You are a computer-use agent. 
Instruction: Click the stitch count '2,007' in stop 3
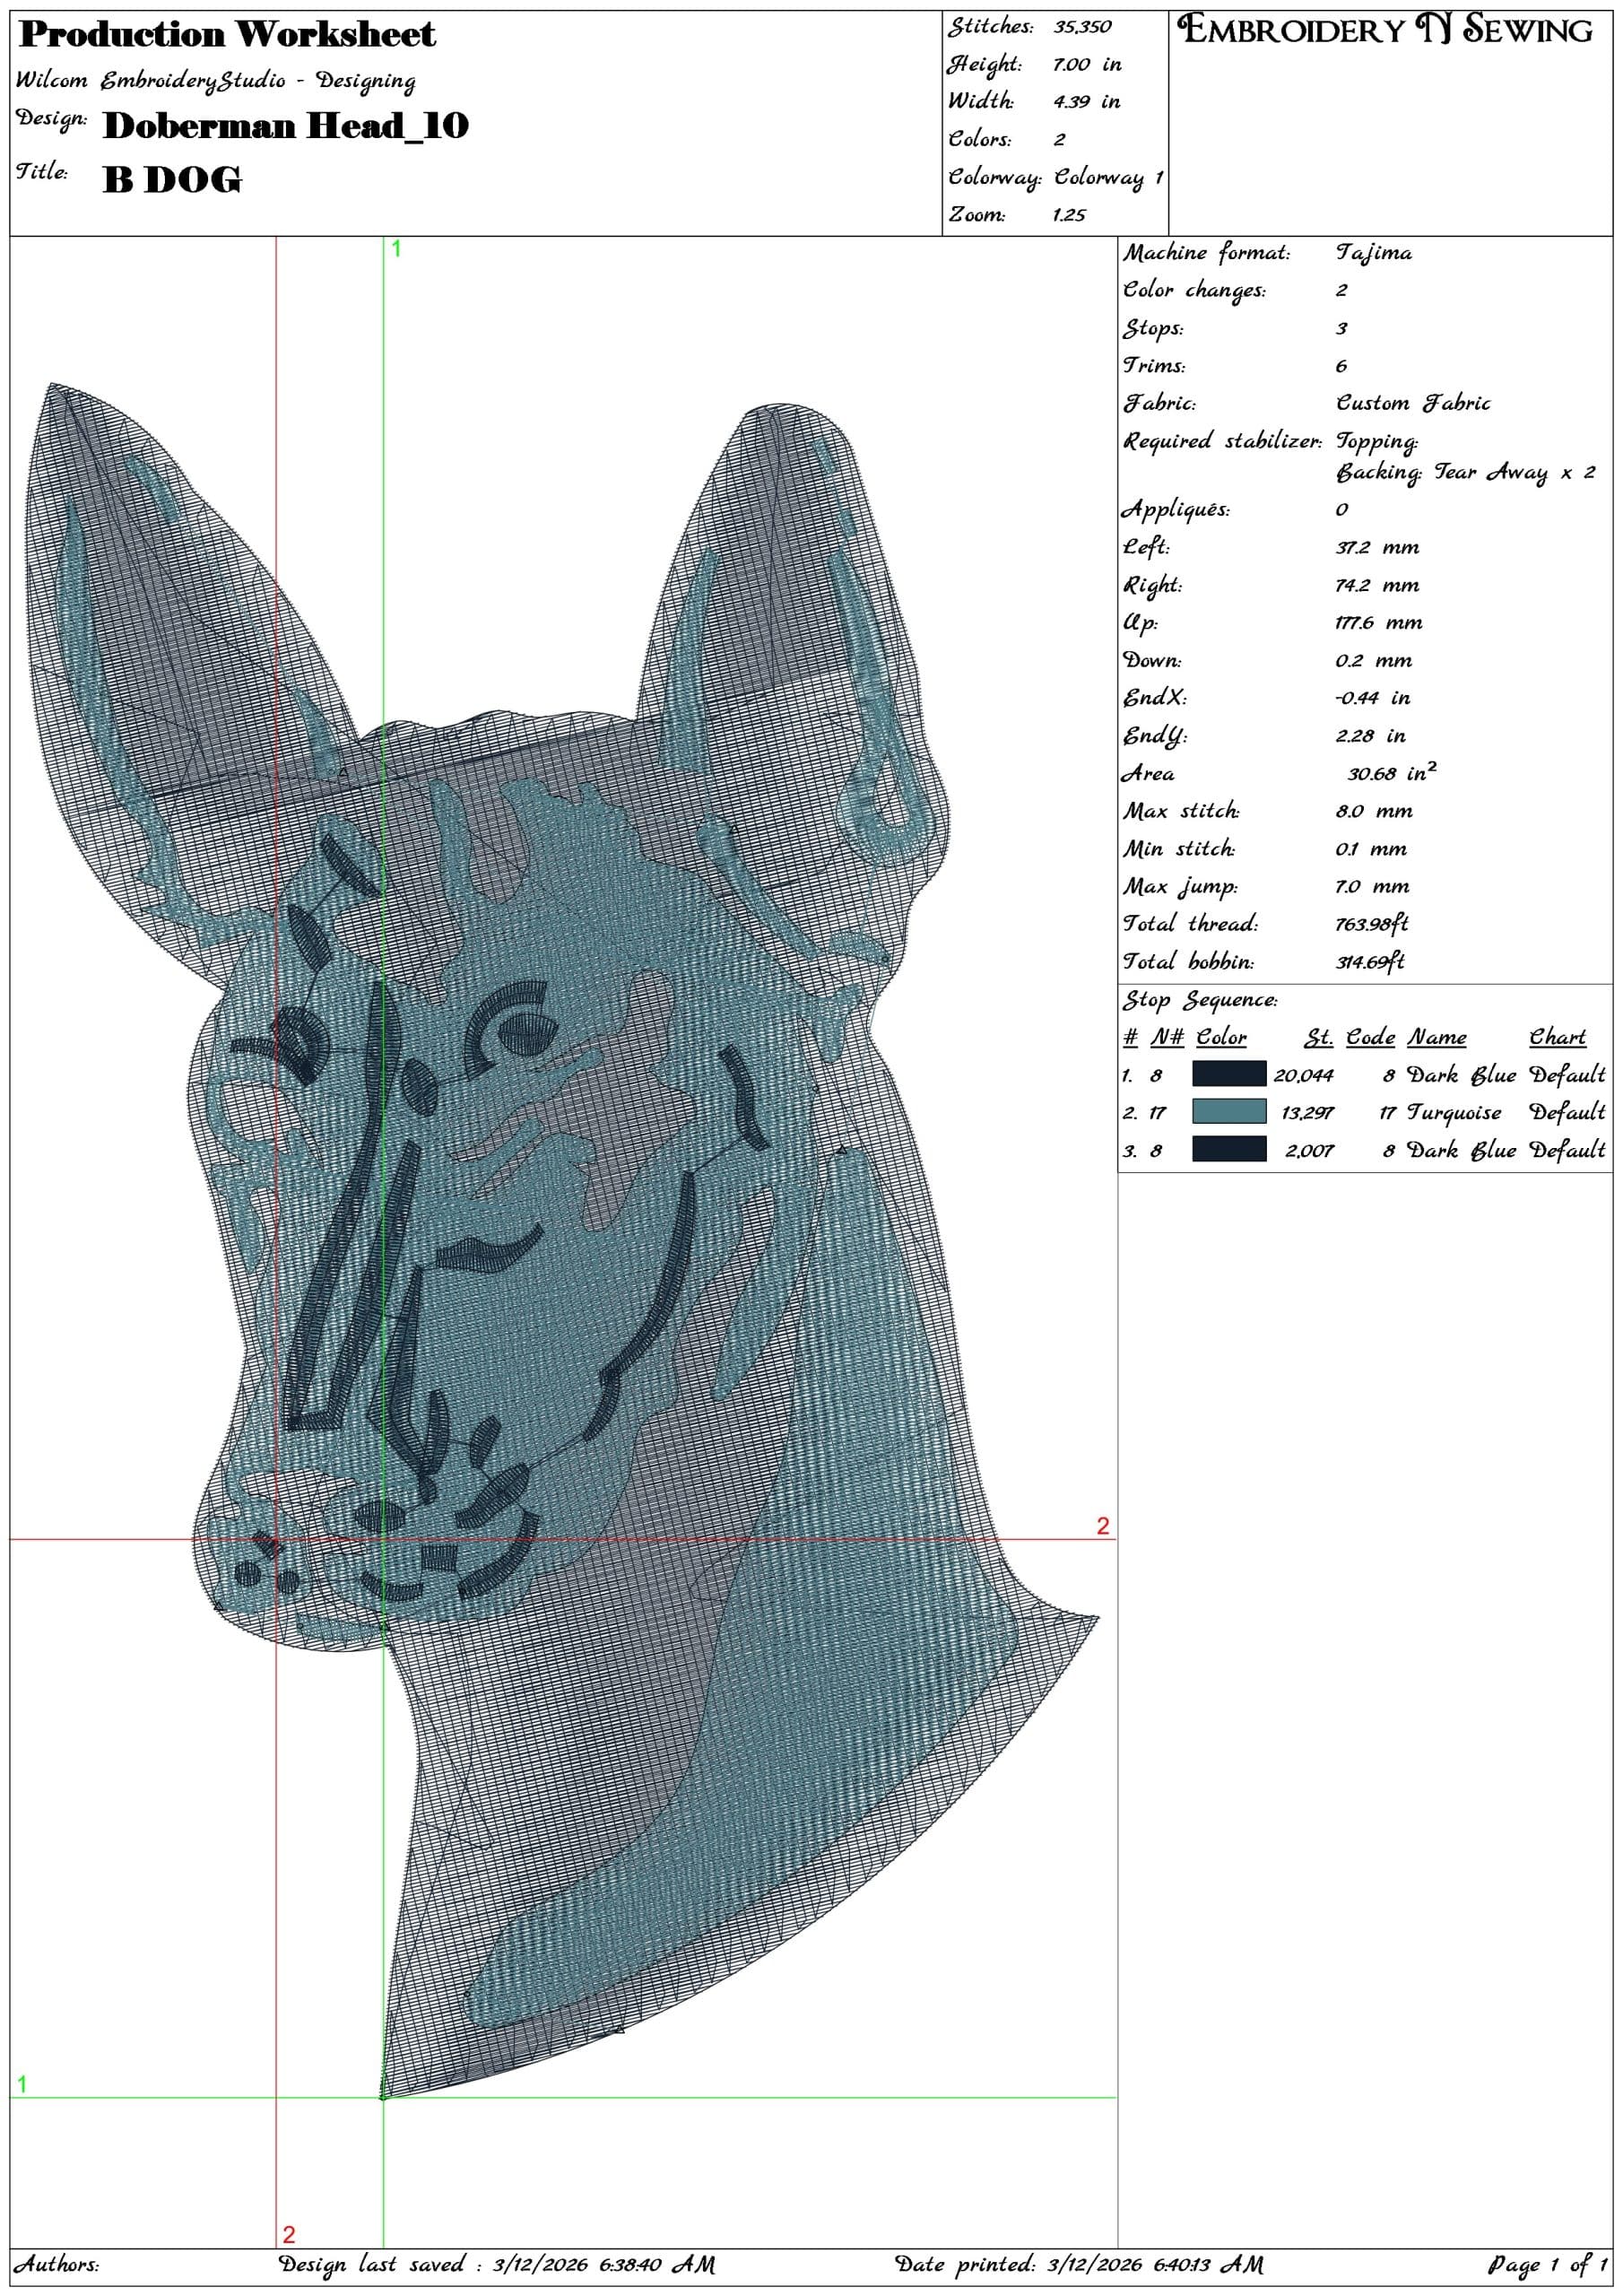[1309, 1151]
